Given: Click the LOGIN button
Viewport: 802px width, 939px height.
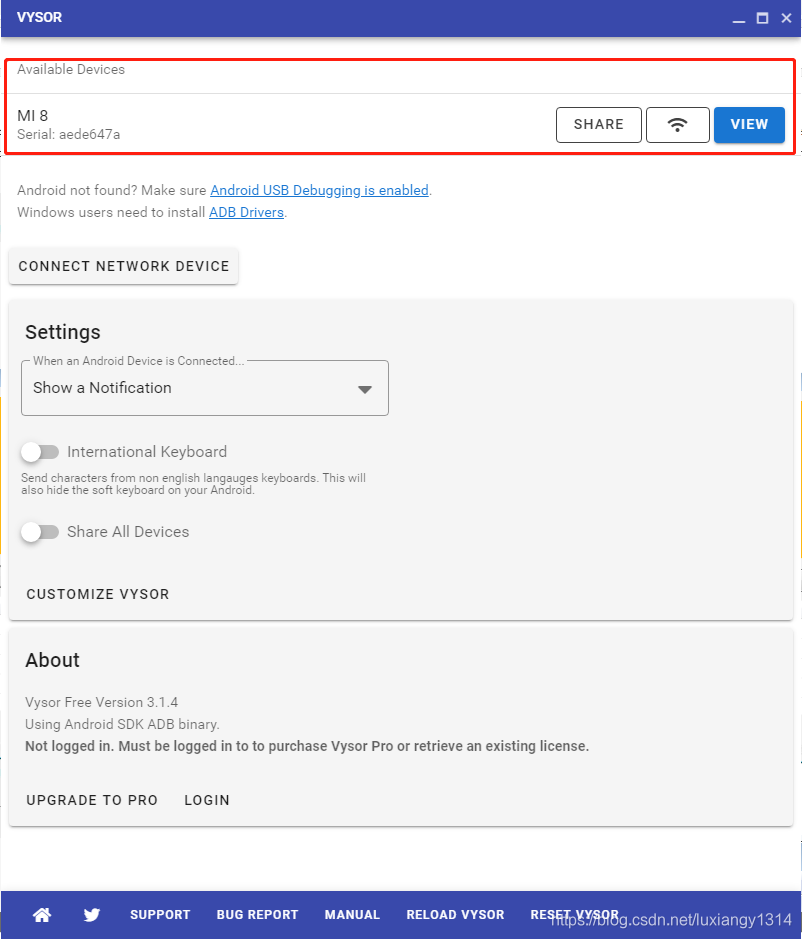Looking at the screenshot, I should click(207, 800).
